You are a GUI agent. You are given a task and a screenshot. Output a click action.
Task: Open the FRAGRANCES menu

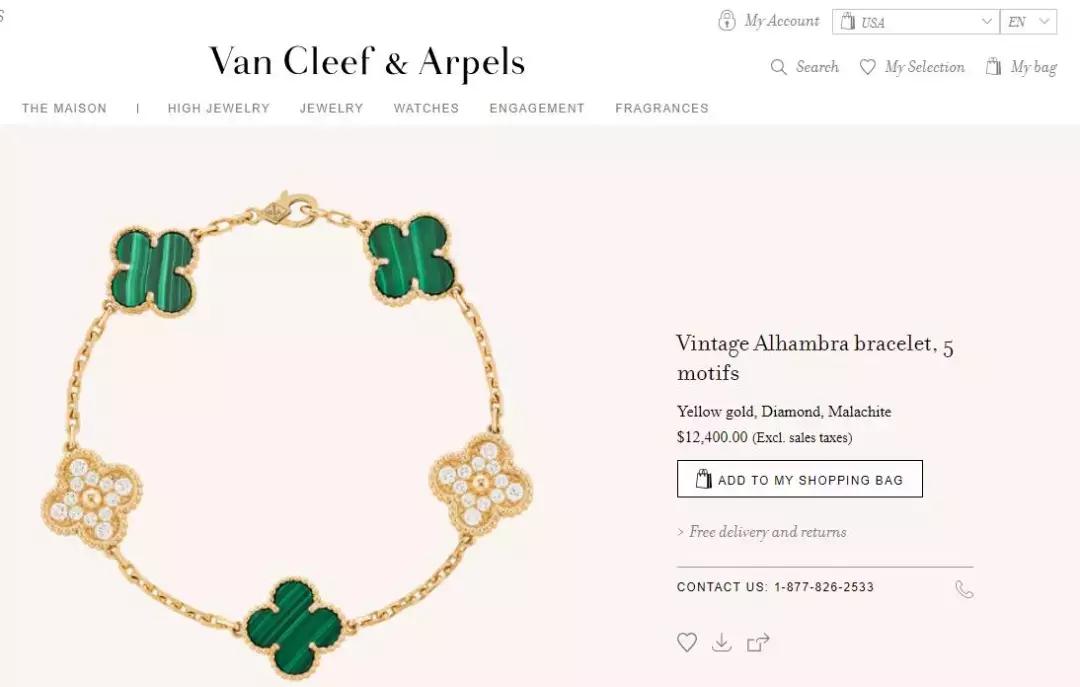[662, 108]
